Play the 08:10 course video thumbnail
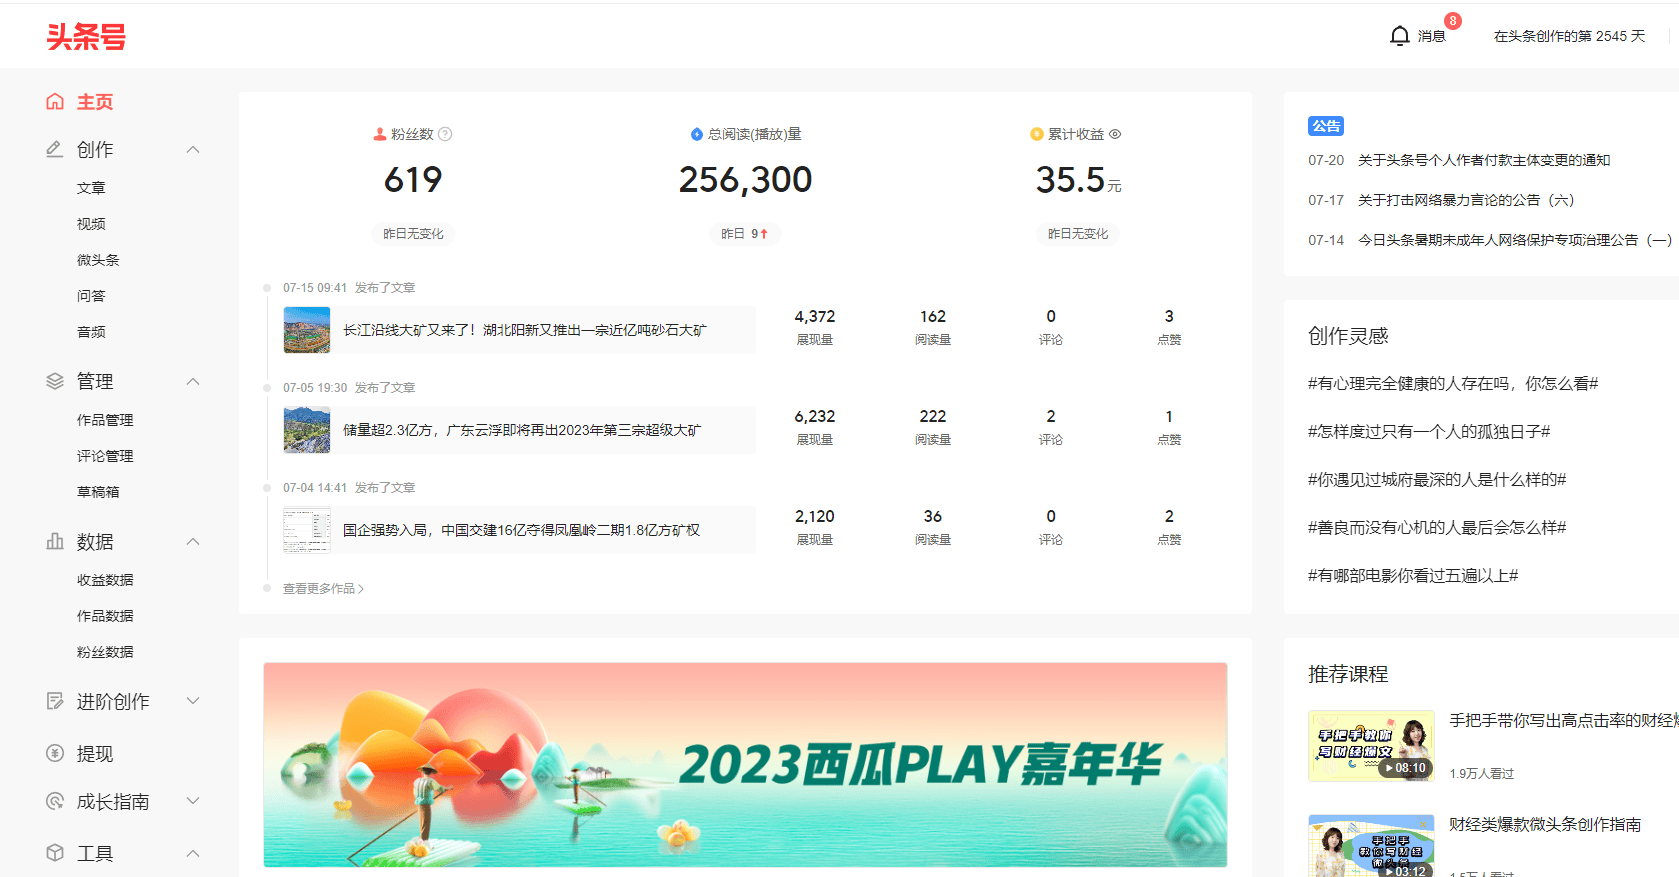1679x877 pixels. point(1371,746)
